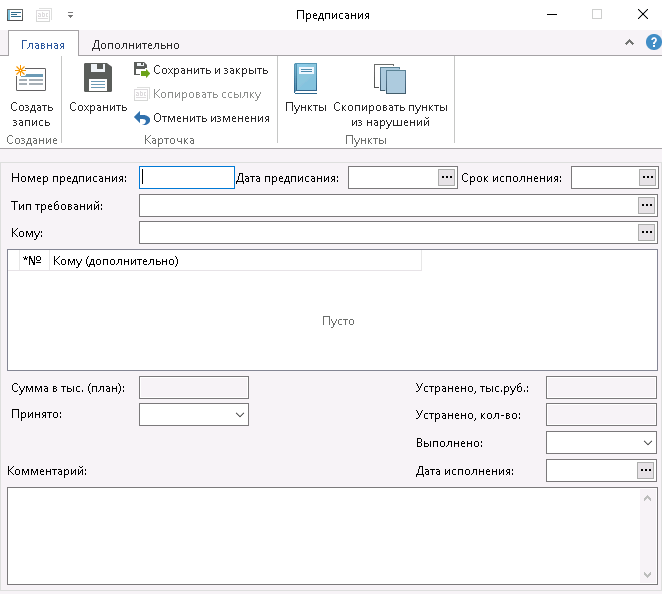Viewport: 662px width, 594px height.
Task: Click the comment box scroll up arrow
Action: (648, 499)
